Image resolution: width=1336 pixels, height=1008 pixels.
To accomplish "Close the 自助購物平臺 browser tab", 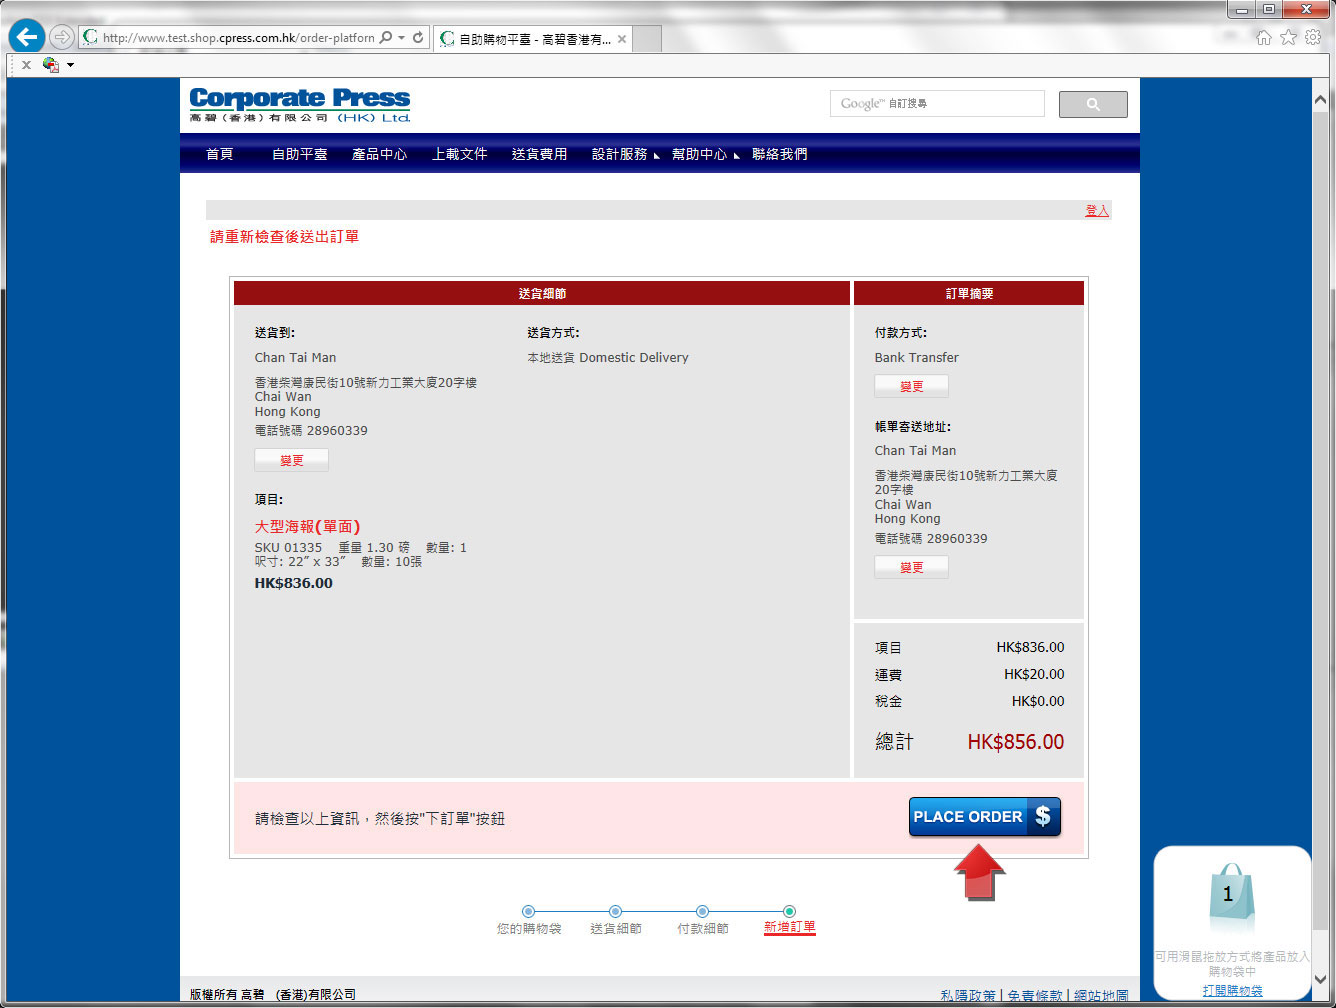I will coord(622,39).
